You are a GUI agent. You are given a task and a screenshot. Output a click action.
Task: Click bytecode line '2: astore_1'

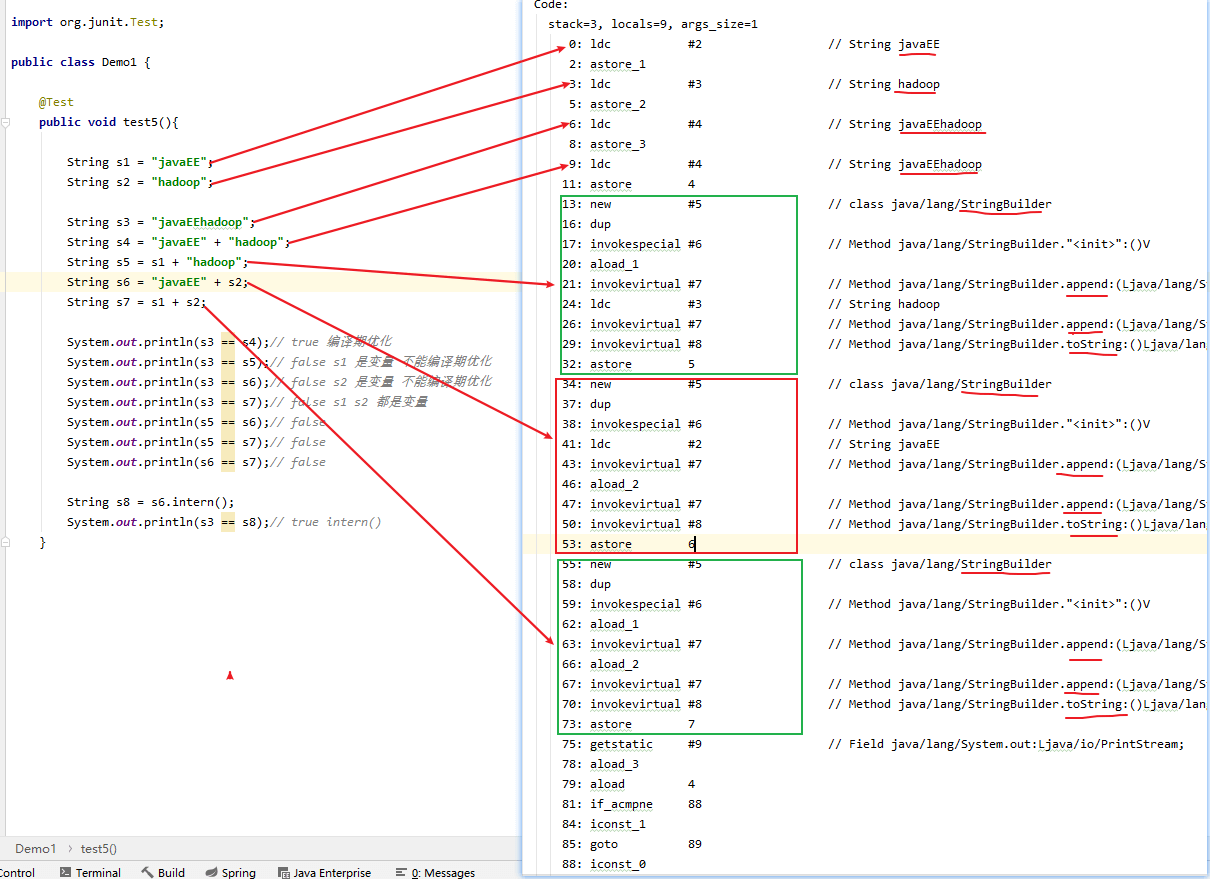click(607, 64)
